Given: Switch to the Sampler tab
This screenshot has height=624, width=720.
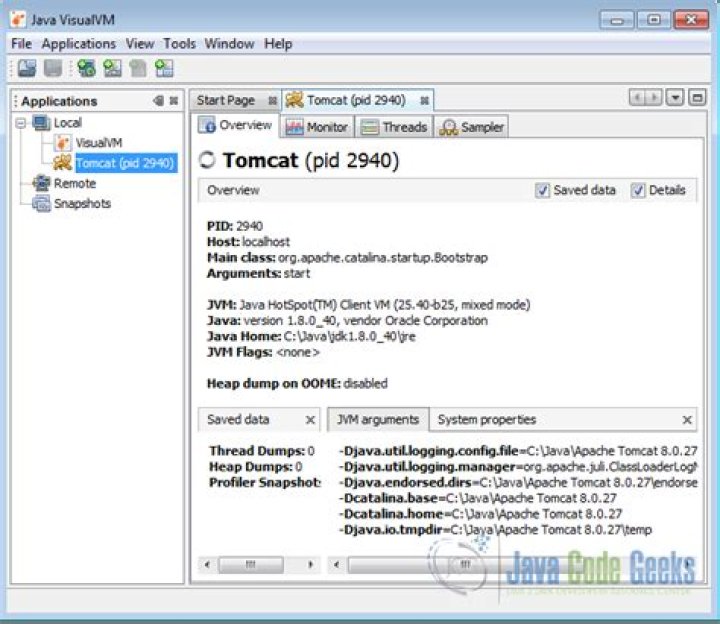Looking at the screenshot, I should 472,127.
